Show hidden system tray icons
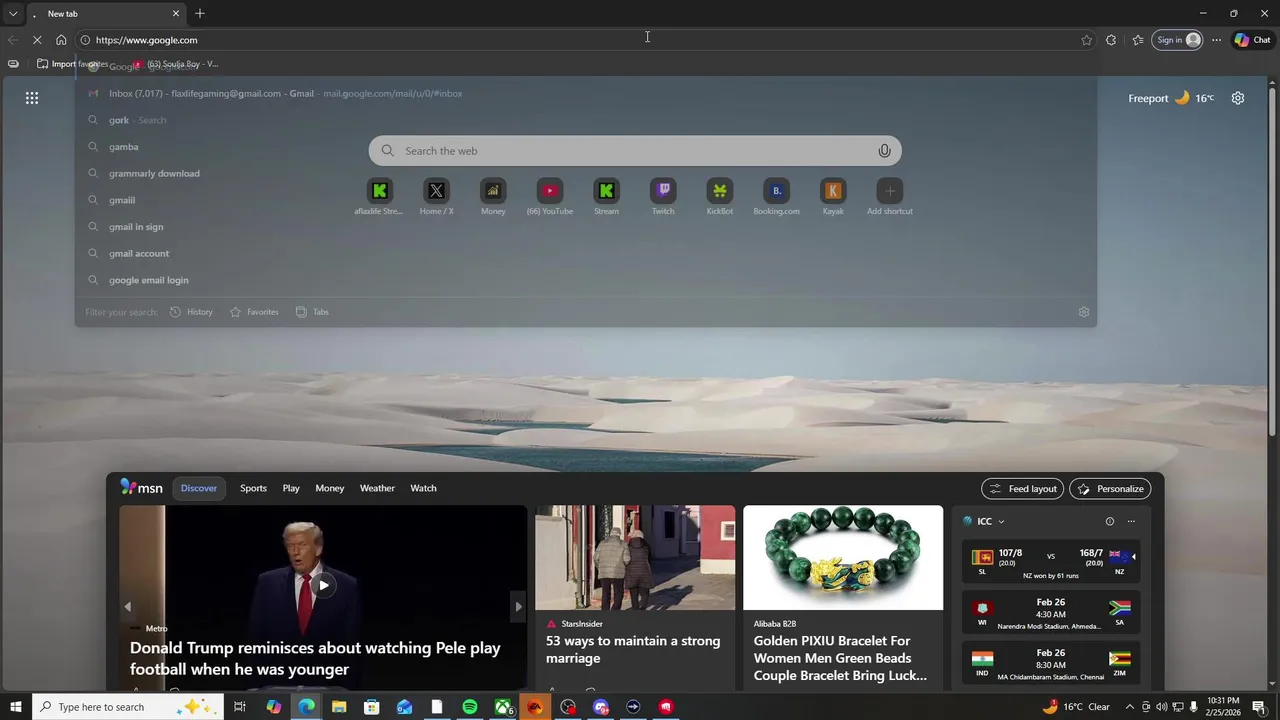 click(1130, 707)
